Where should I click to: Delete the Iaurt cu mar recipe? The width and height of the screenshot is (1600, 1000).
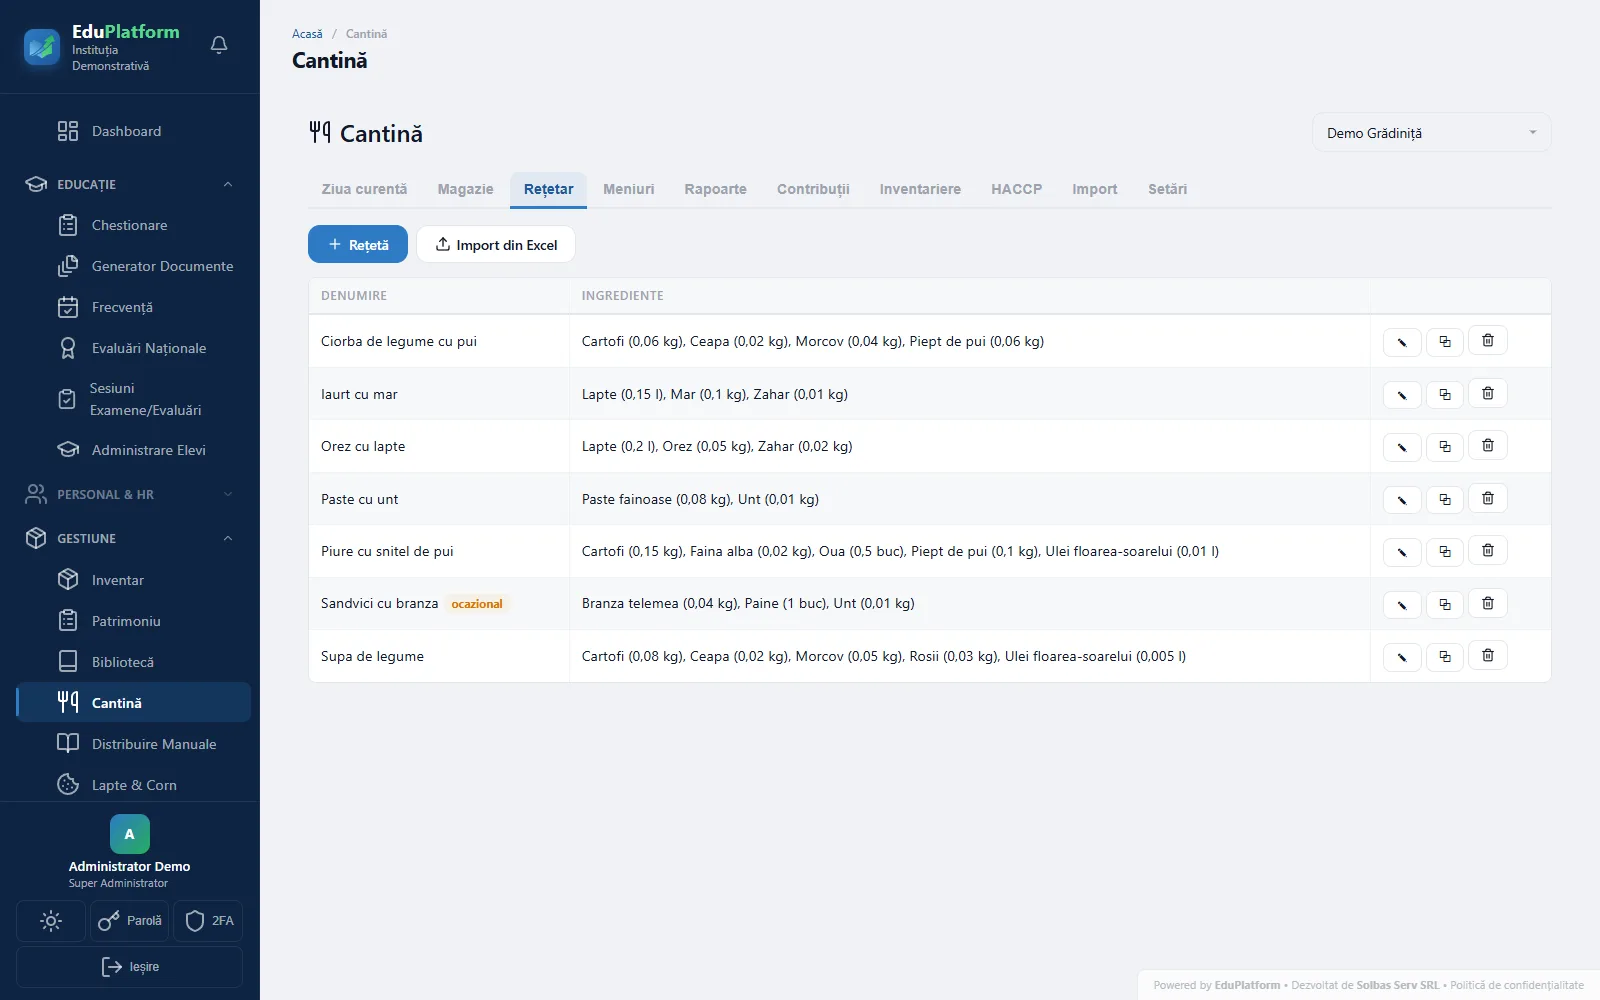pos(1488,393)
